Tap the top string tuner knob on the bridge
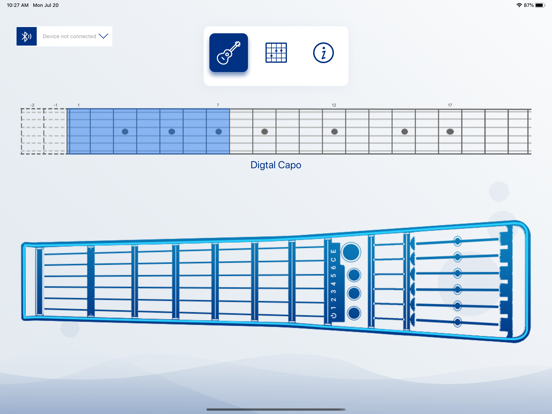Image resolution: width=552 pixels, height=414 pixels. coord(457,241)
